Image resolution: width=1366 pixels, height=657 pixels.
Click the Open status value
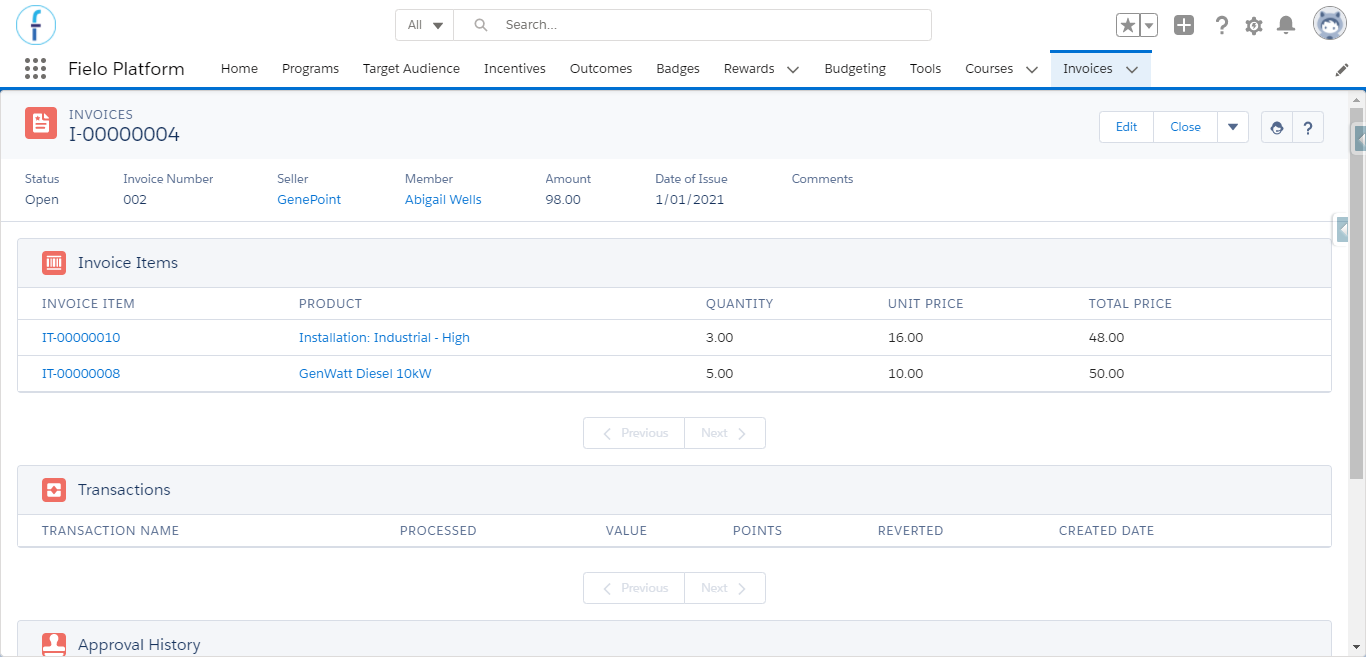pyautogui.click(x=42, y=200)
